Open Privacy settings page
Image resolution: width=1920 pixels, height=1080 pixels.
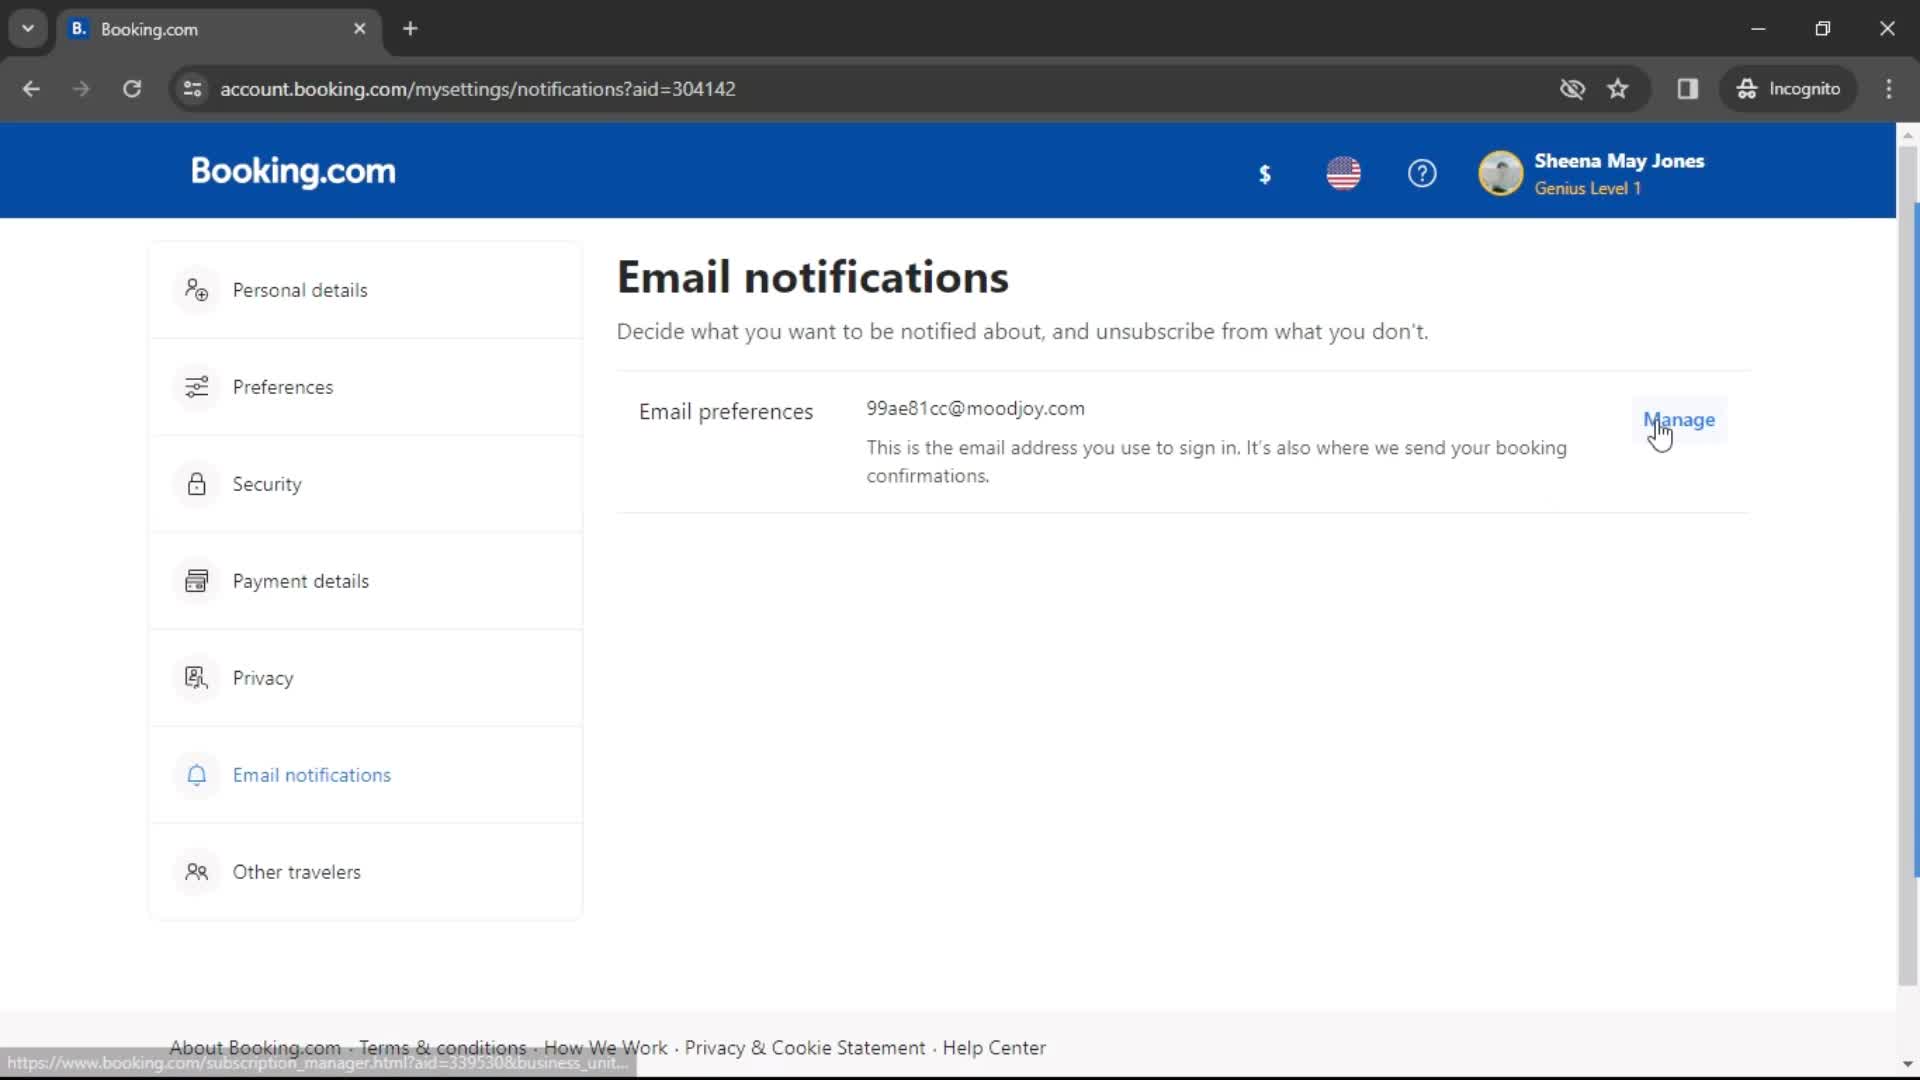coord(262,678)
